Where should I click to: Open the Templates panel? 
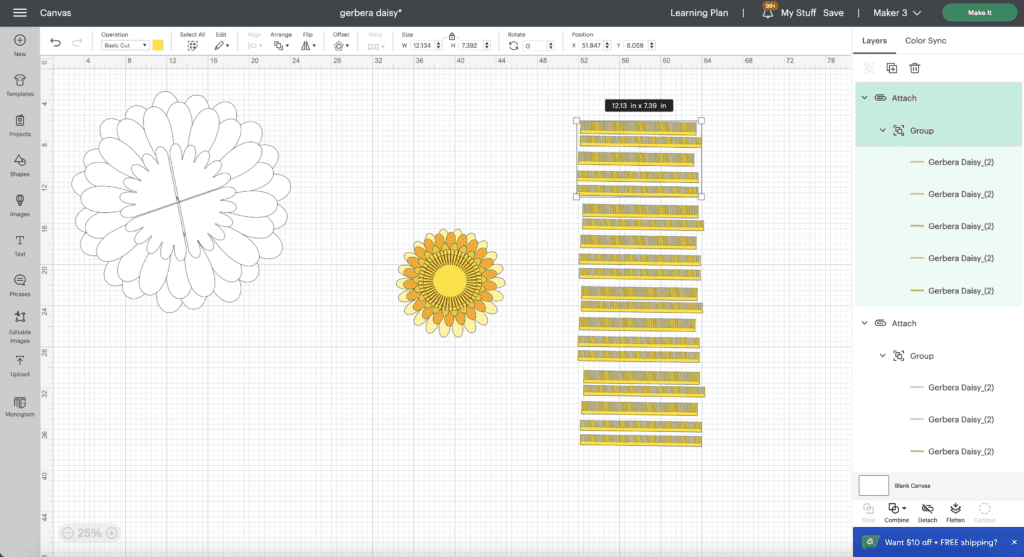(x=20, y=85)
